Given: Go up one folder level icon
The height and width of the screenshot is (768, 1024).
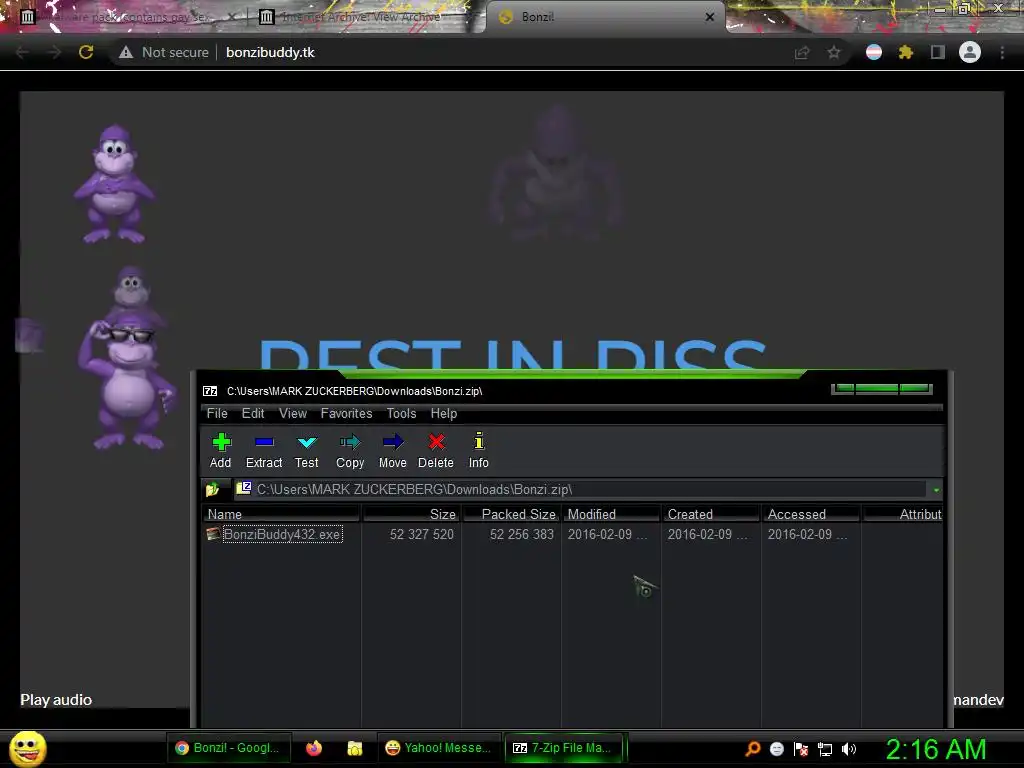Looking at the screenshot, I should click(213, 489).
